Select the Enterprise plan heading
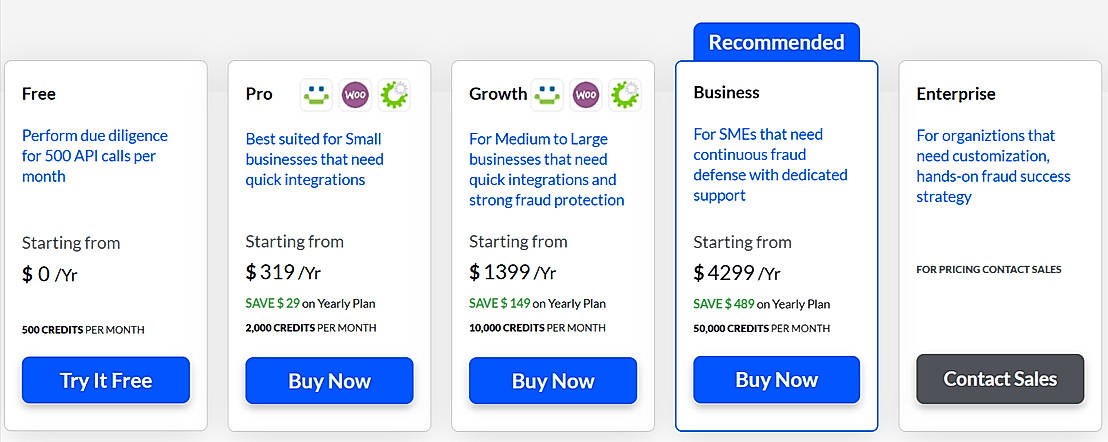1108x442 pixels. tap(956, 94)
